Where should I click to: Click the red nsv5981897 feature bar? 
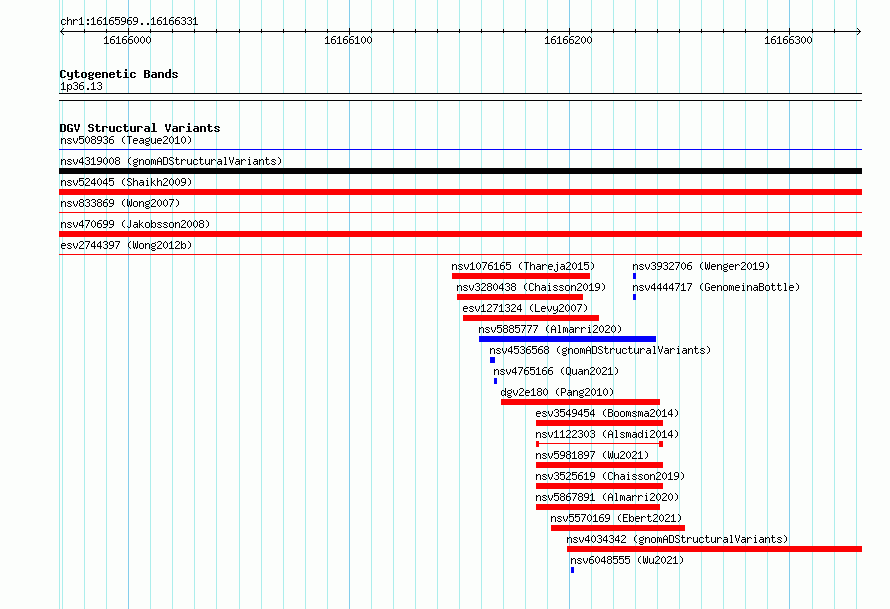[599, 465]
